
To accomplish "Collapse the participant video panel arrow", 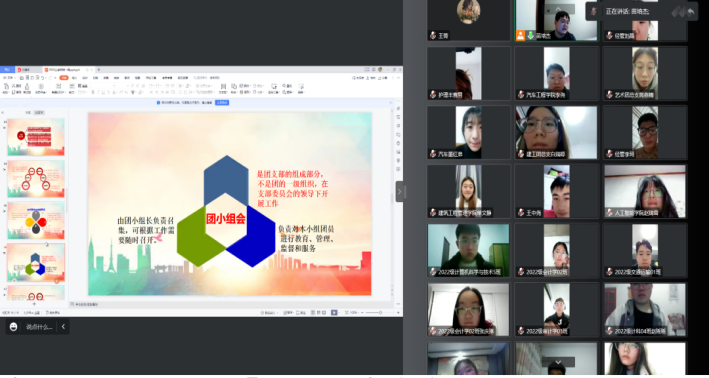I will tap(399, 191).
